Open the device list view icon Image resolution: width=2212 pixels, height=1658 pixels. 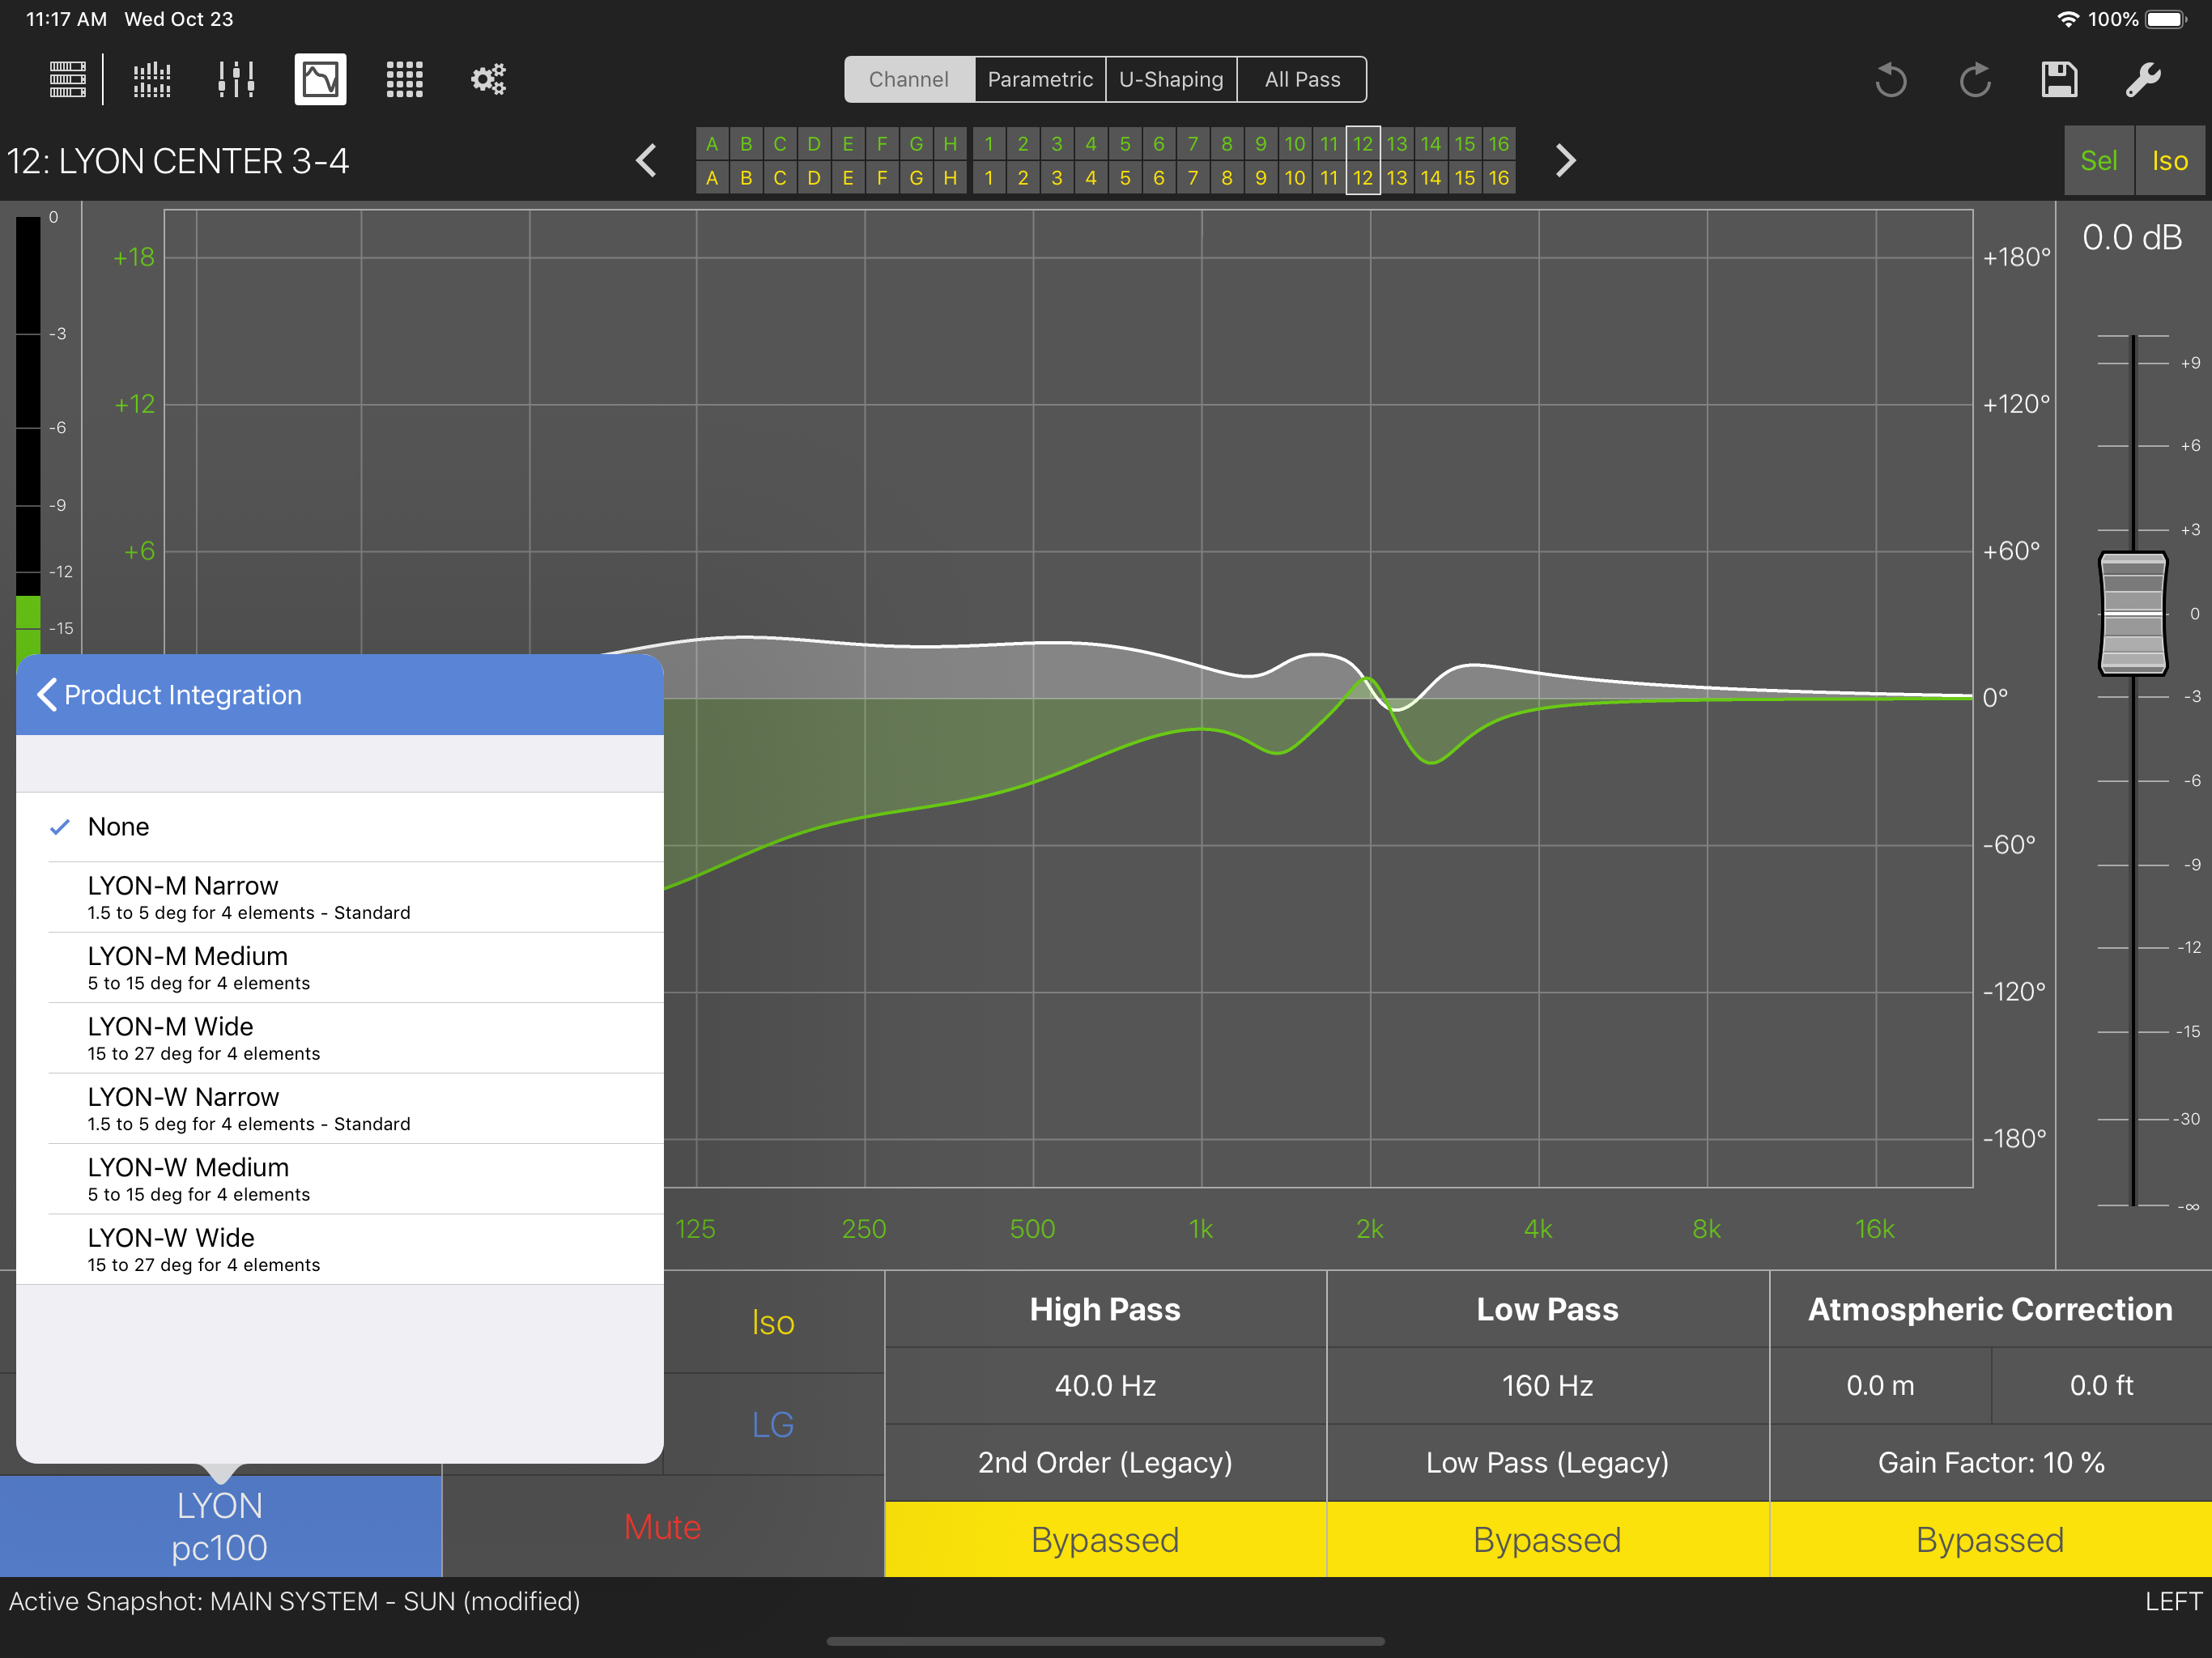click(x=68, y=79)
